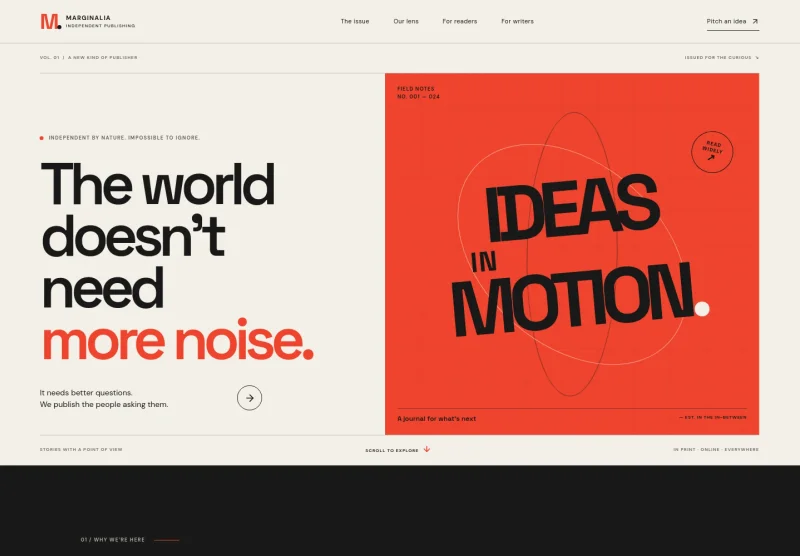
Task: Click '01 / Why we're here' section label
Action: [x=113, y=540]
